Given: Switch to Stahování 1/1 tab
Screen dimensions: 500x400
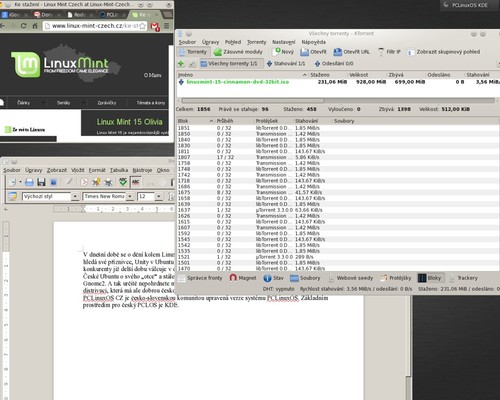Looking at the screenshot, I should [286, 63].
